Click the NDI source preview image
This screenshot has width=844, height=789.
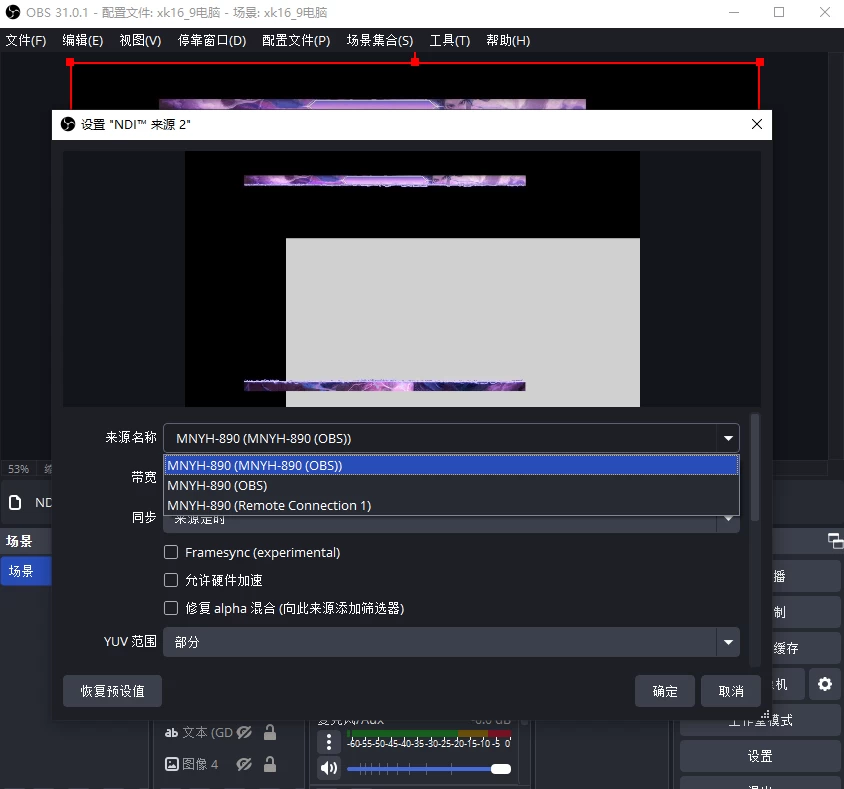412,279
